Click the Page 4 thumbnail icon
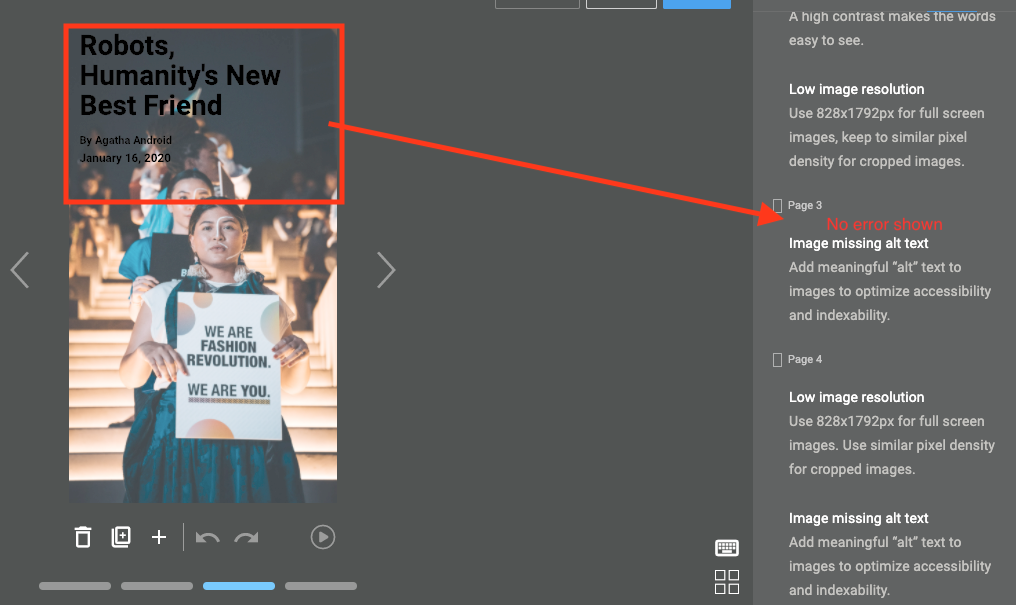Image resolution: width=1016 pixels, height=605 pixels. (778, 360)
